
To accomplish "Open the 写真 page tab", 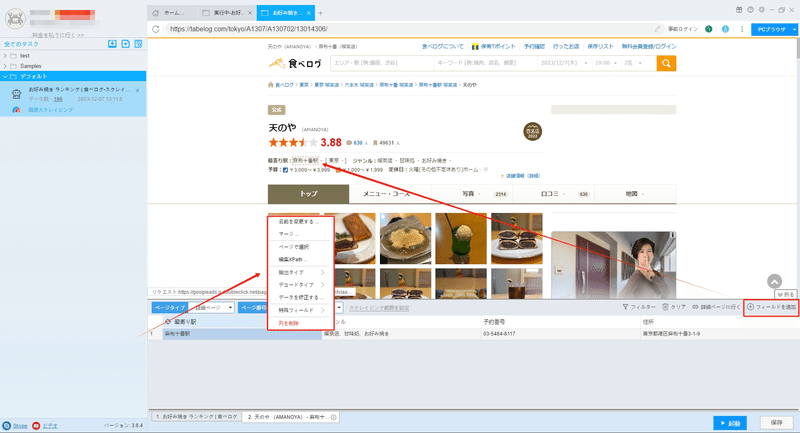I will (x=472, y=194).
